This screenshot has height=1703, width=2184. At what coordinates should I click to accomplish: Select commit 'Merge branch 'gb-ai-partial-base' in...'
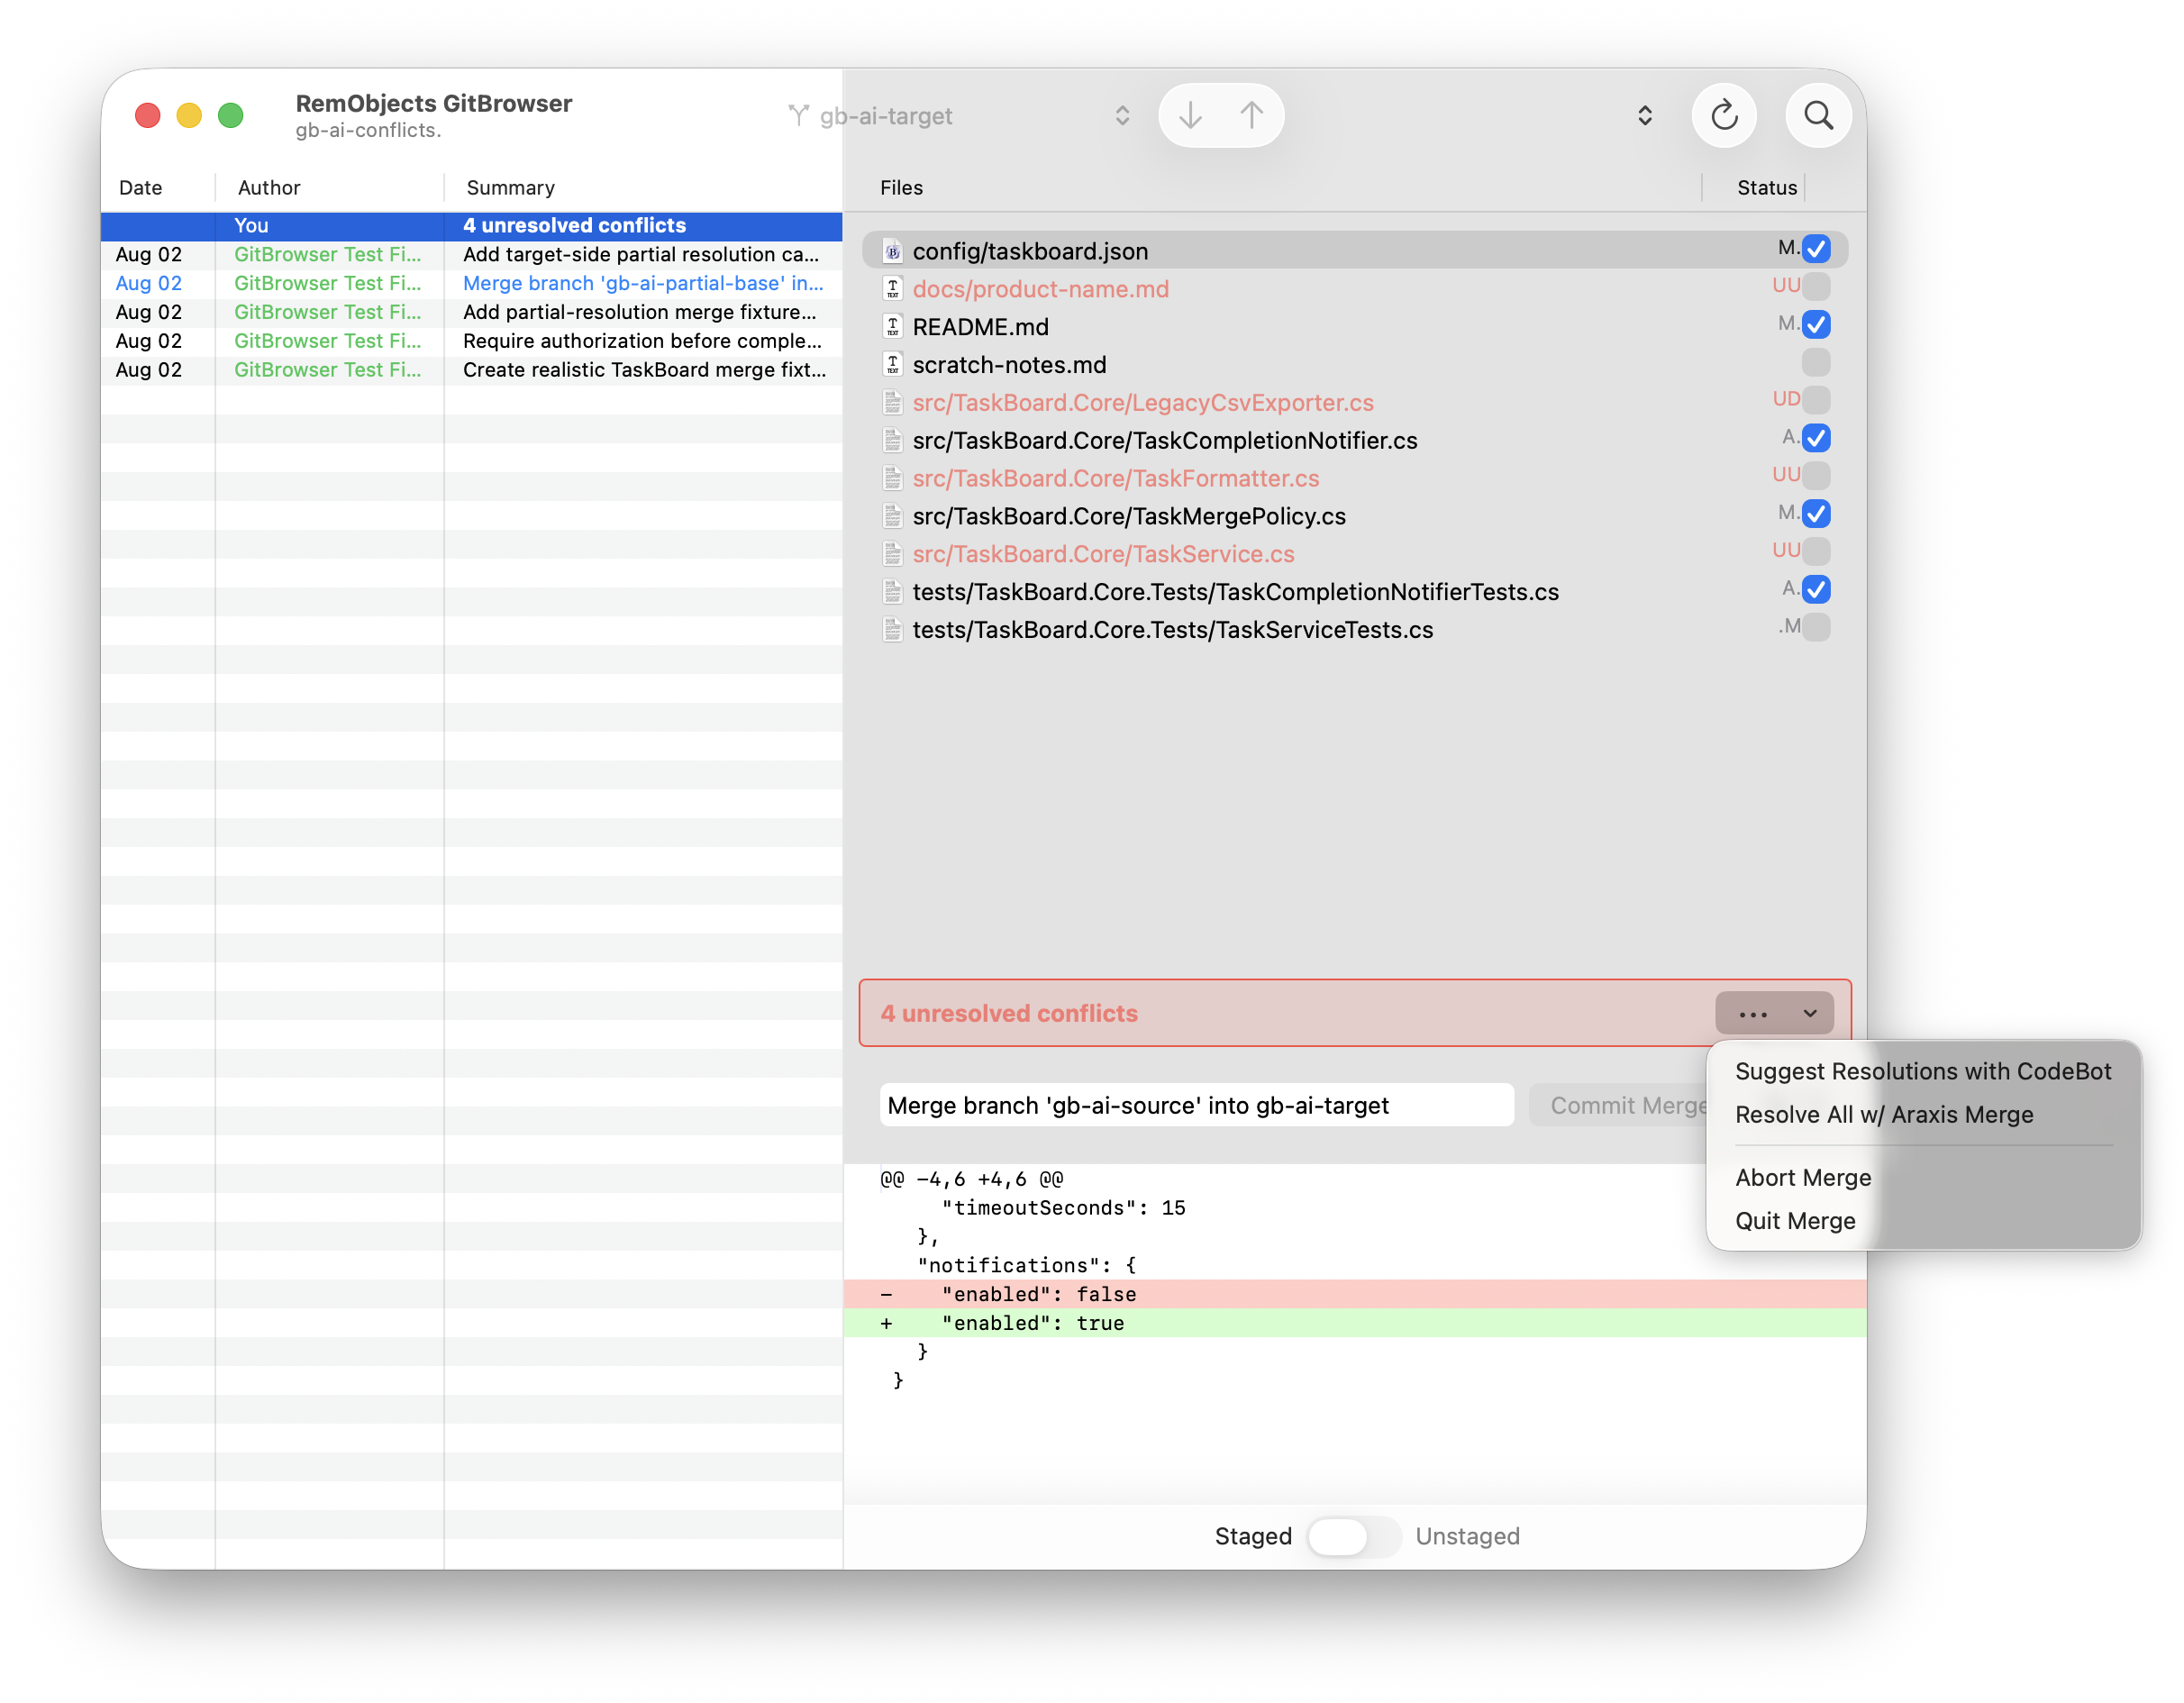471,284
